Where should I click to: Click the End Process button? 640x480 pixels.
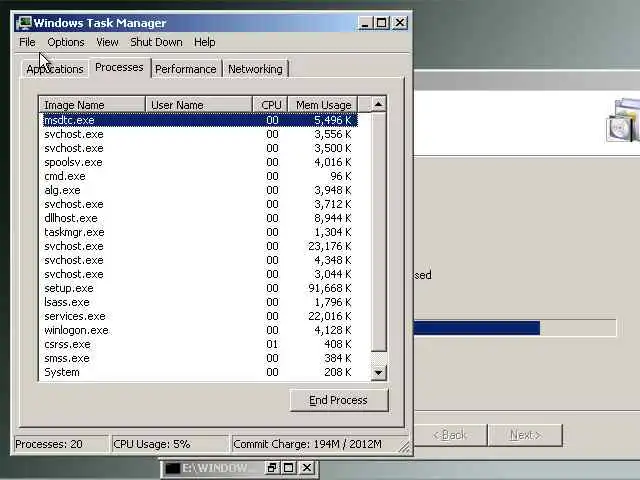coord(338,400)
